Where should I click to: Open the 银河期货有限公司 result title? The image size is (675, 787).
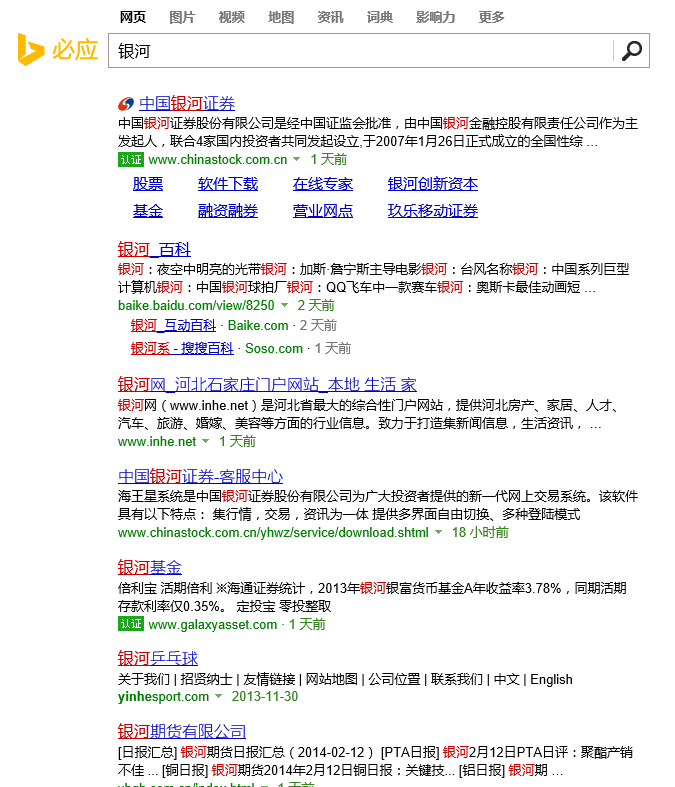(x=182, y=731)
